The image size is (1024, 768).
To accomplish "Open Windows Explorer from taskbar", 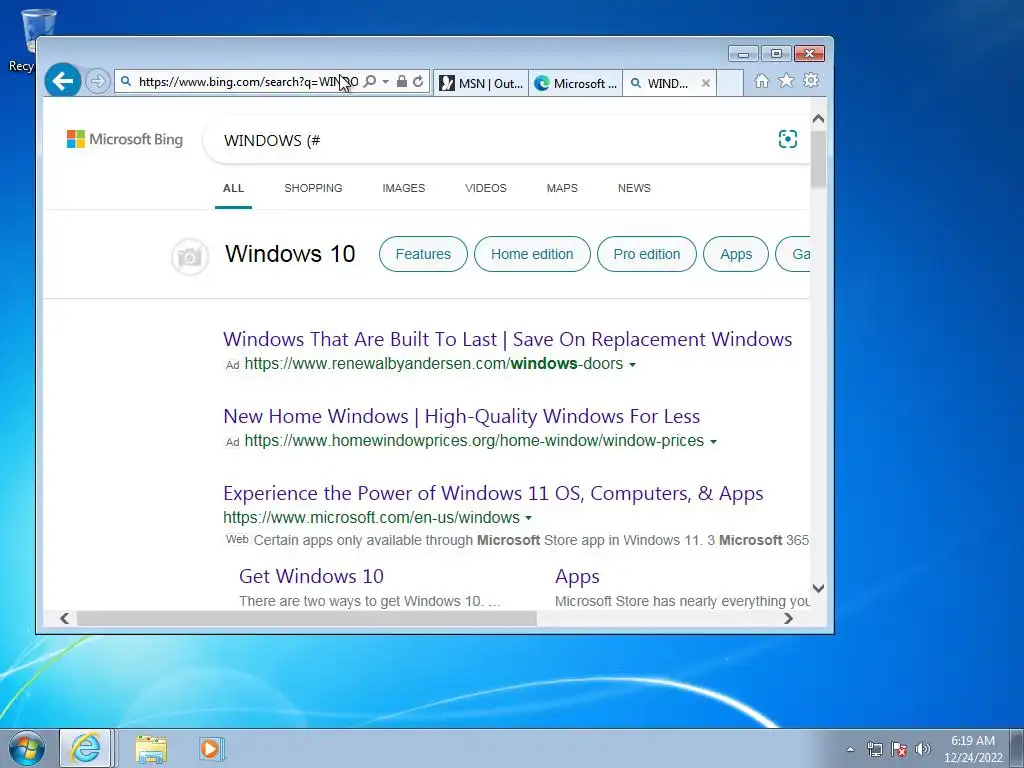I will tap(151, 749).
